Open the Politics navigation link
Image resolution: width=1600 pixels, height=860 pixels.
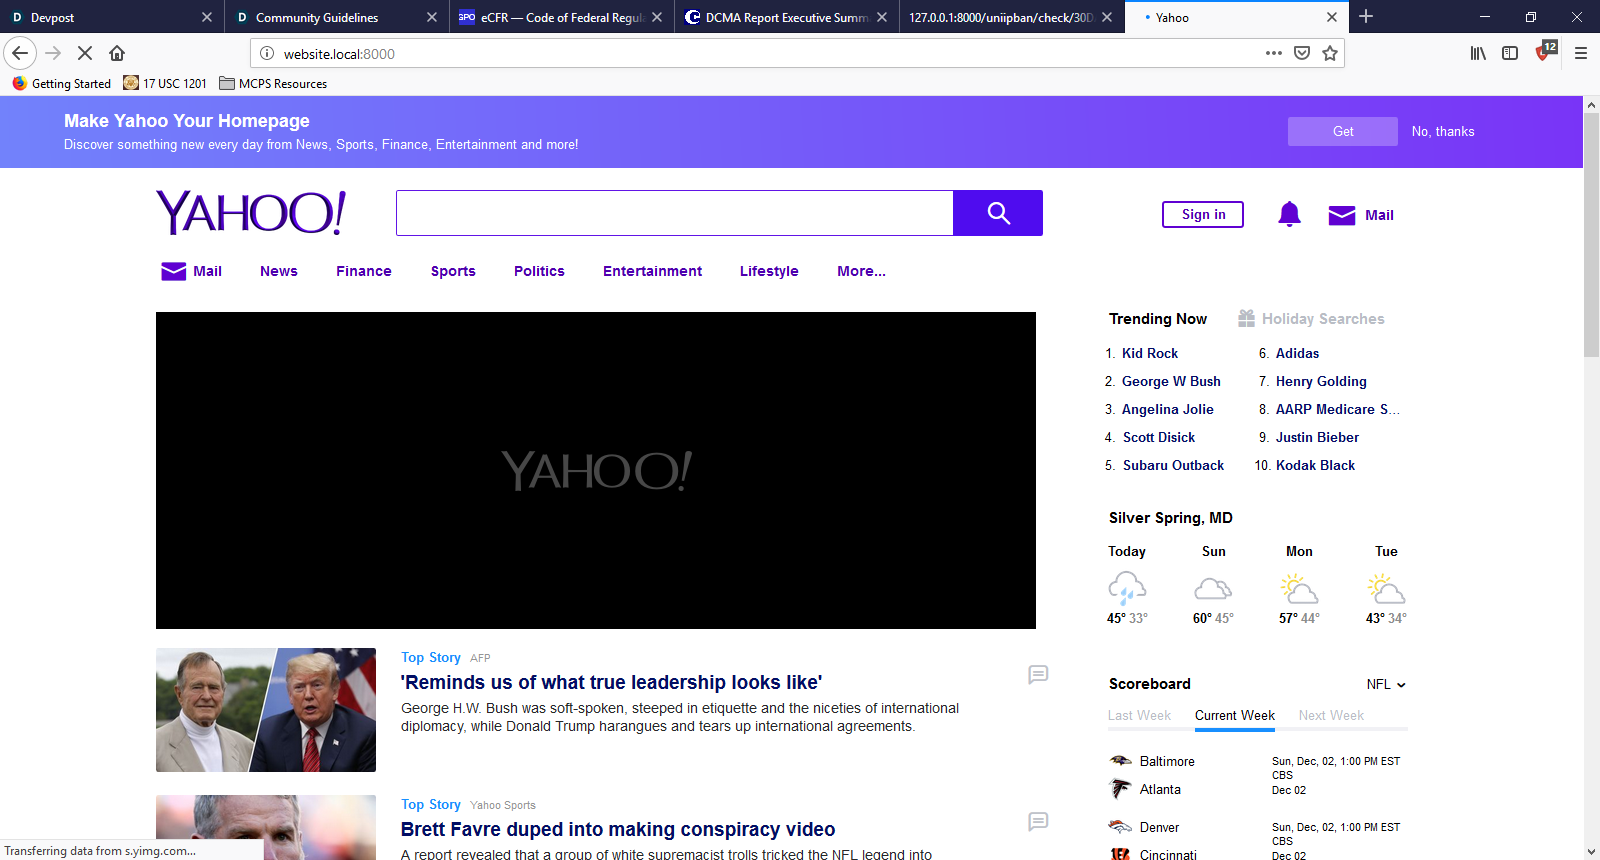click(539, 271)
